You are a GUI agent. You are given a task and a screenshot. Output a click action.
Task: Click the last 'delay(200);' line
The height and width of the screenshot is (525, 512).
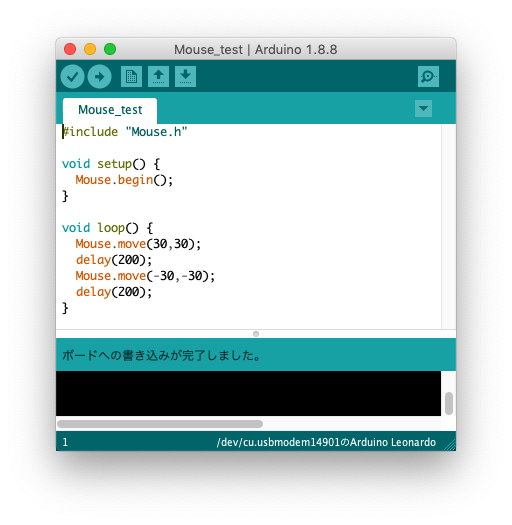114,292
